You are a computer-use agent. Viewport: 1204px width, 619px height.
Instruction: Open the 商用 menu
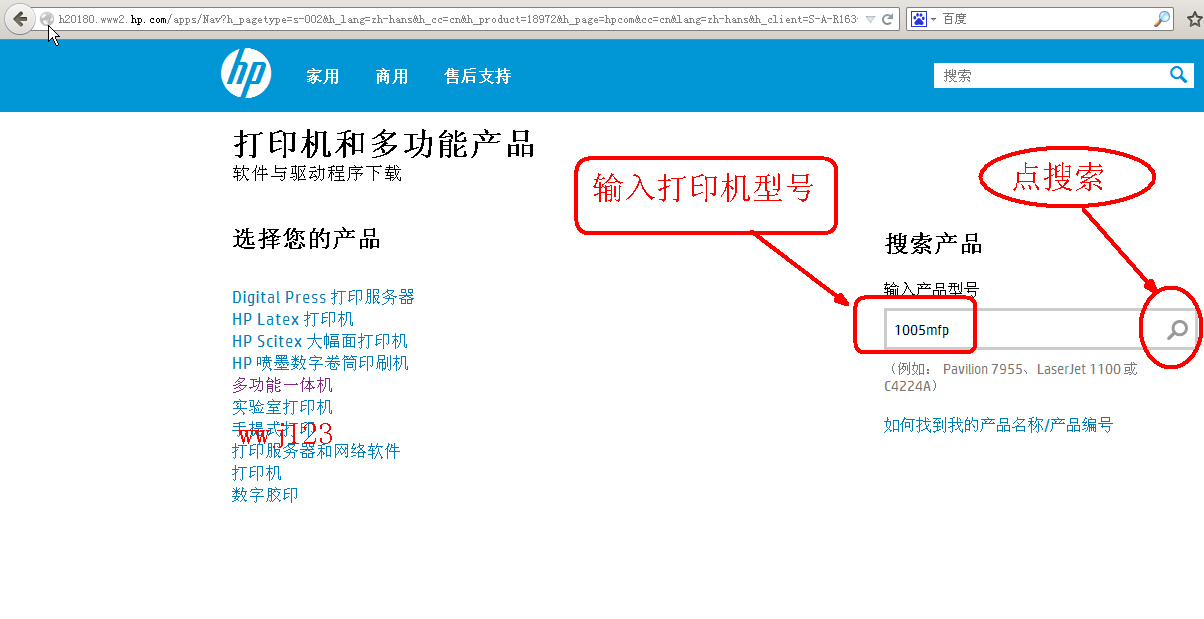[392, 76]
